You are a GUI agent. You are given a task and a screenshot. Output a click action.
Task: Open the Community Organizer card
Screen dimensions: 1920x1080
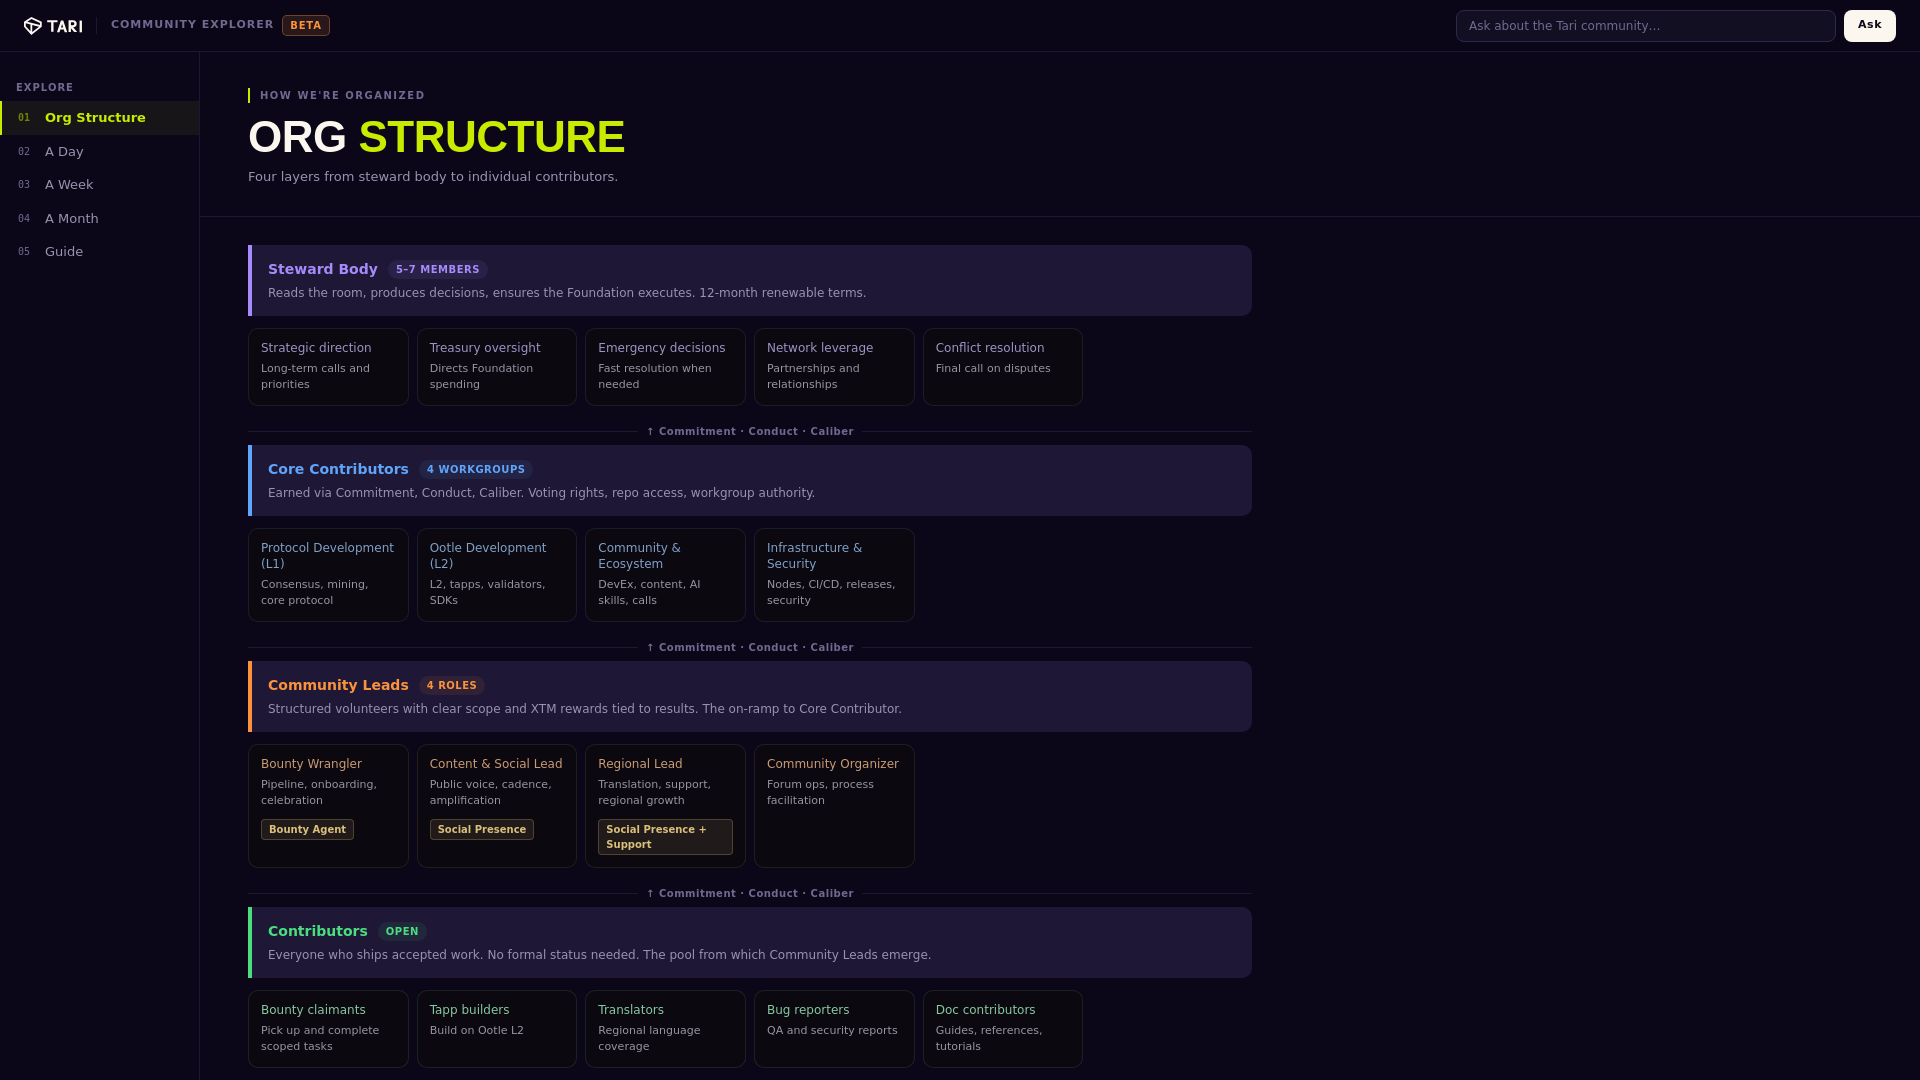pos(834,806)
